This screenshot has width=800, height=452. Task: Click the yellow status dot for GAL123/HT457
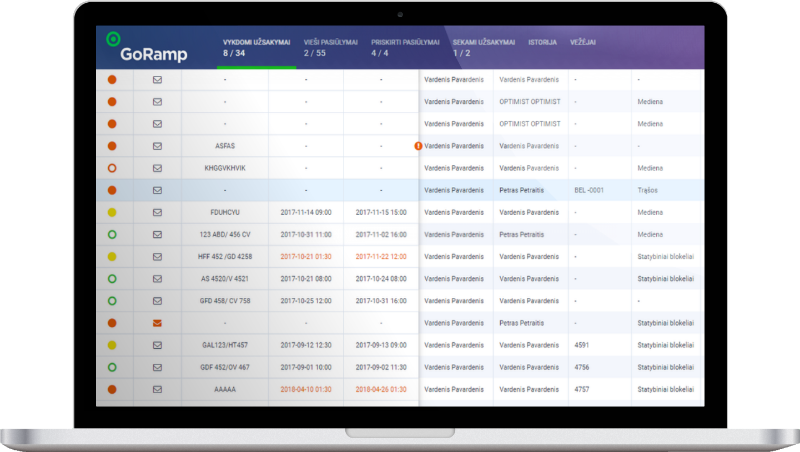[x=112, y=345]
